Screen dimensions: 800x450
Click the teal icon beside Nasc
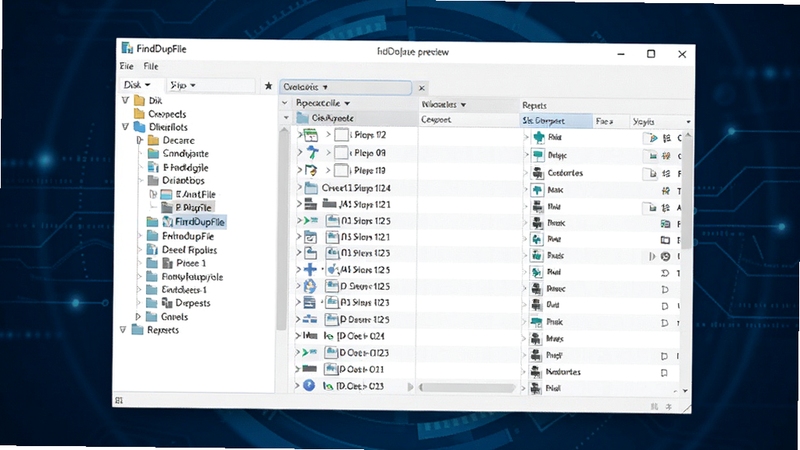537,190
